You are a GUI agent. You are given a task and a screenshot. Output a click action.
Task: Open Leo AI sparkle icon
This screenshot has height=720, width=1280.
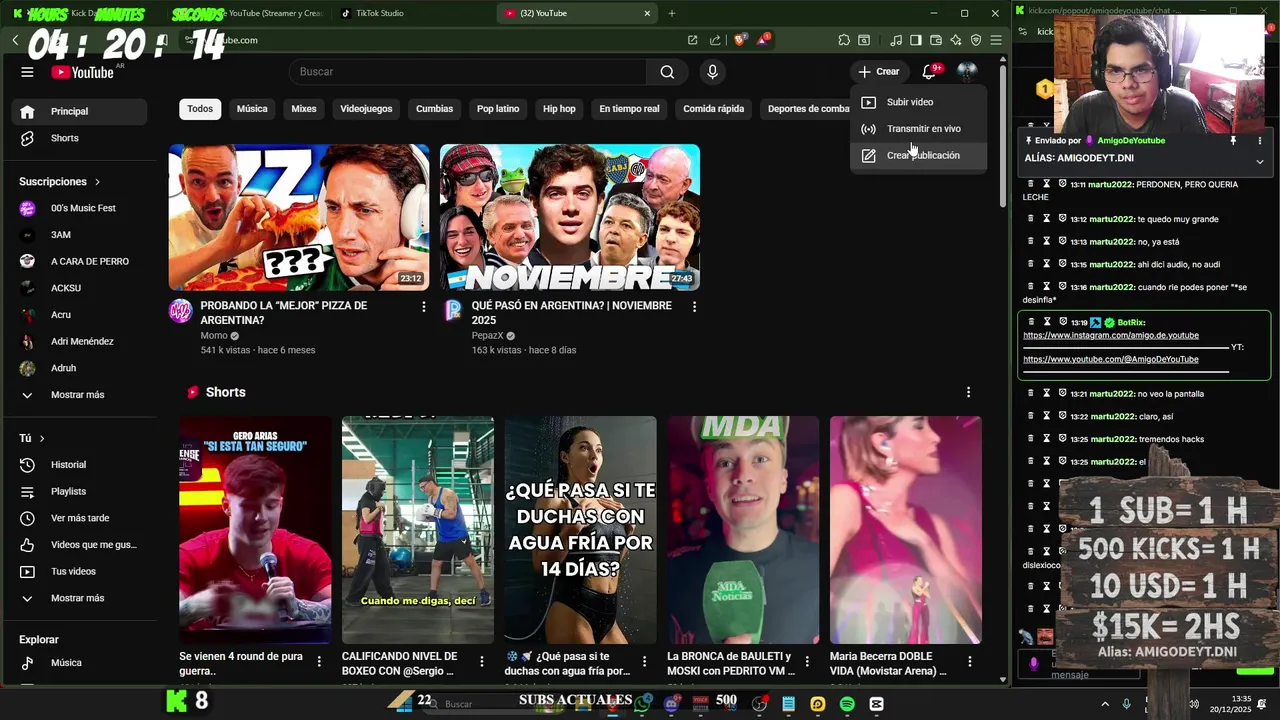[x=956, y=40]
